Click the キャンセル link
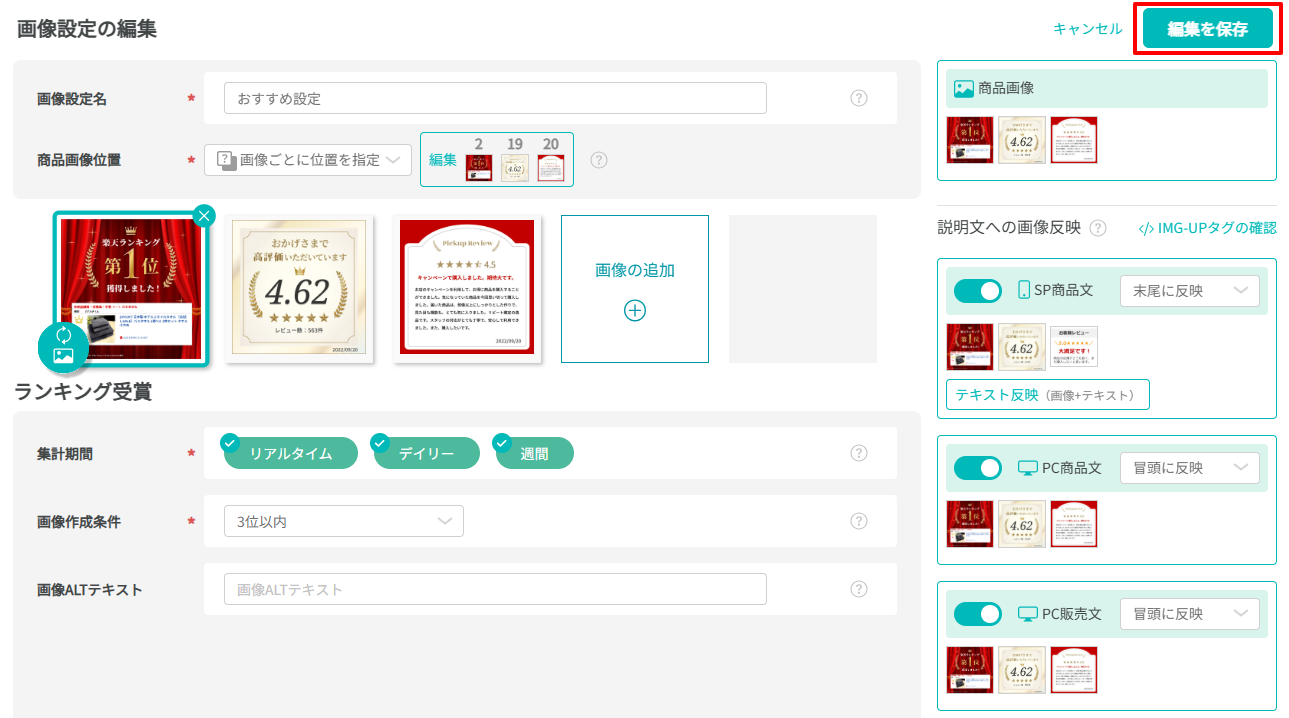Image resolution: width=1289 pixels, height=718 pixels. 1087,29
